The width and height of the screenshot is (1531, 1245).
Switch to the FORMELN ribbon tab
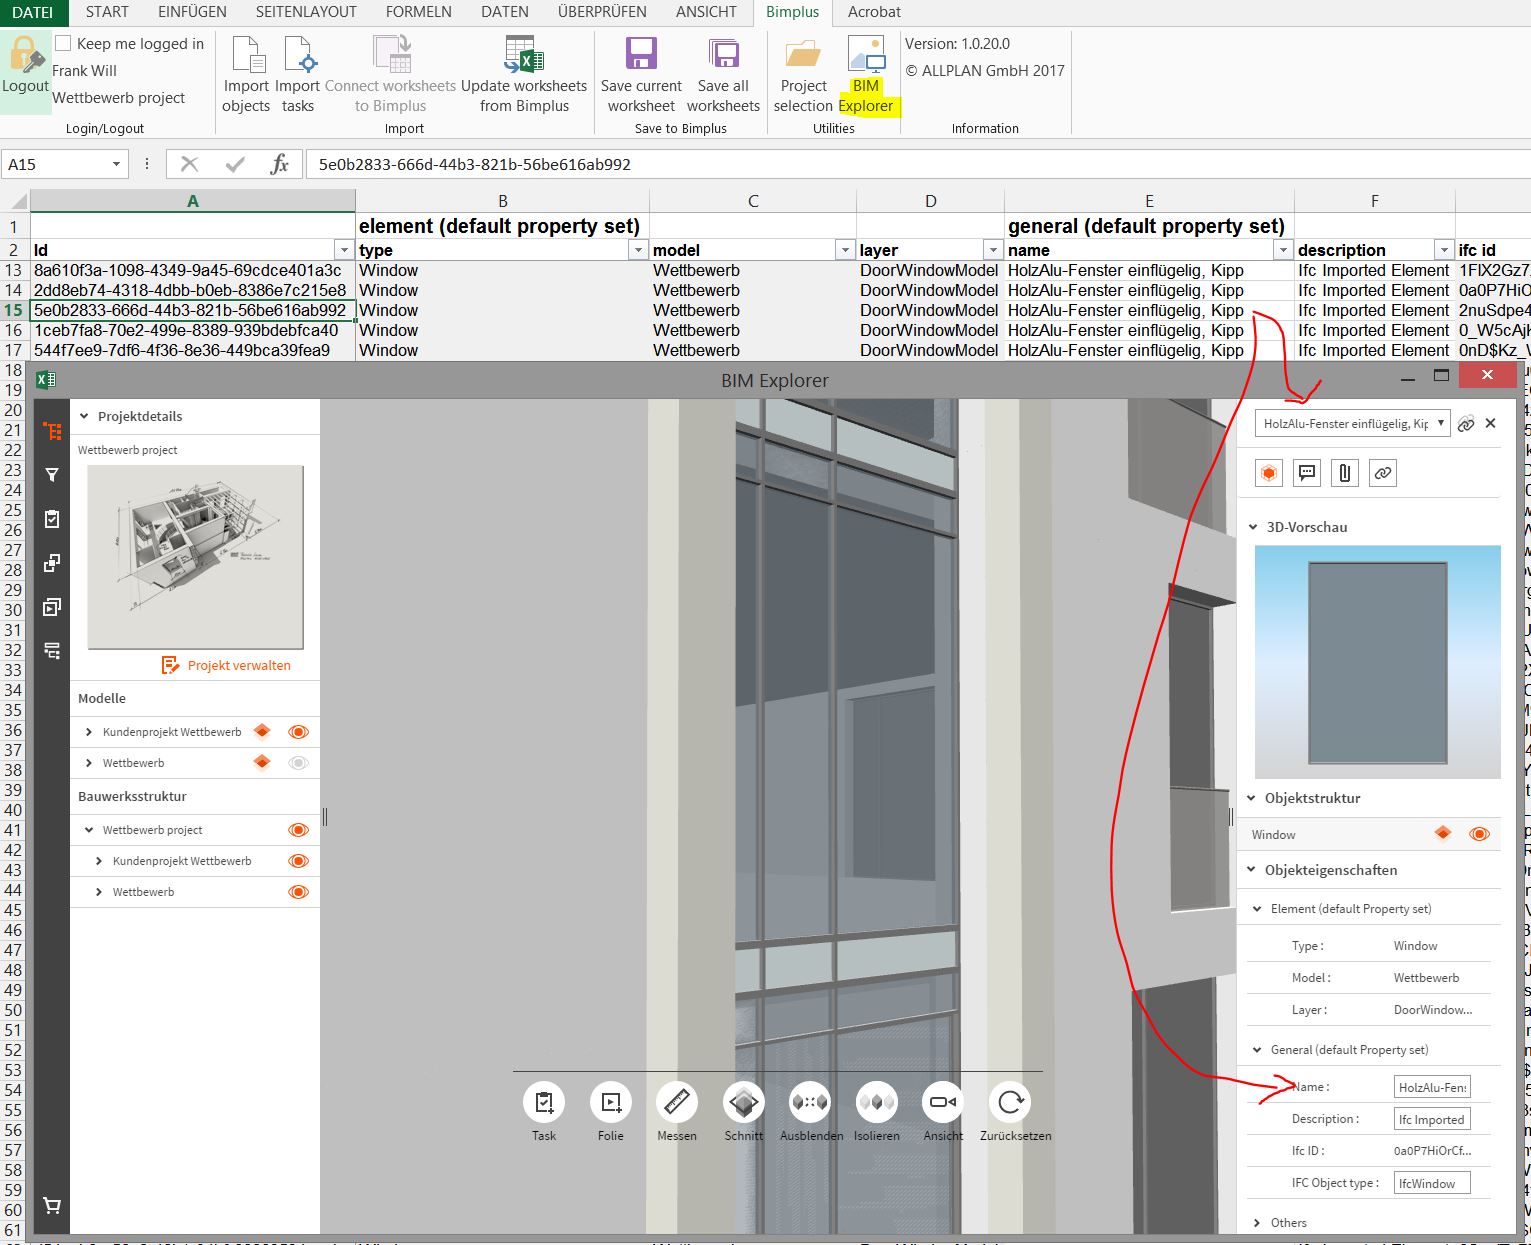[418, 12]
